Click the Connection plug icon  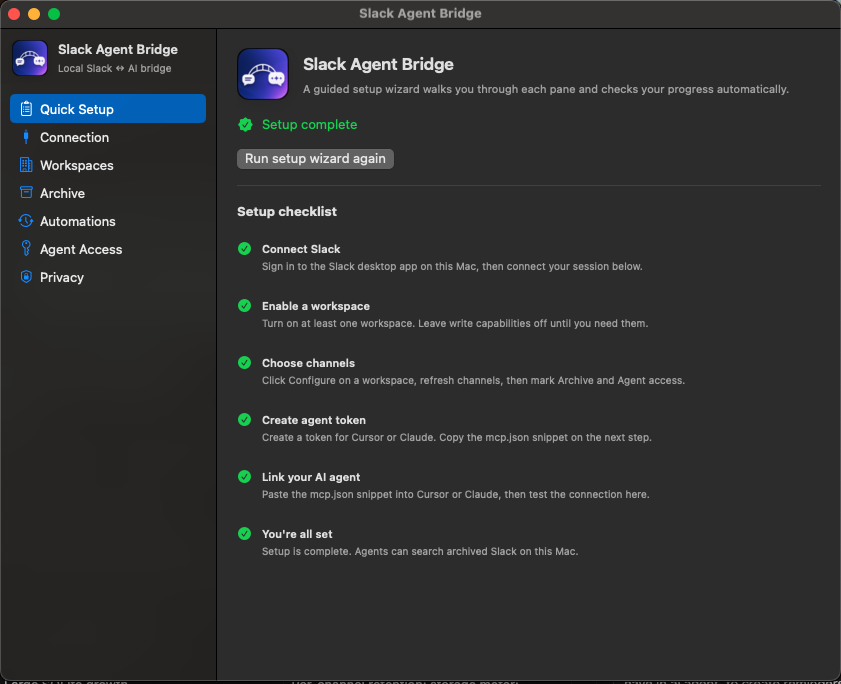(x=26, y=137)
